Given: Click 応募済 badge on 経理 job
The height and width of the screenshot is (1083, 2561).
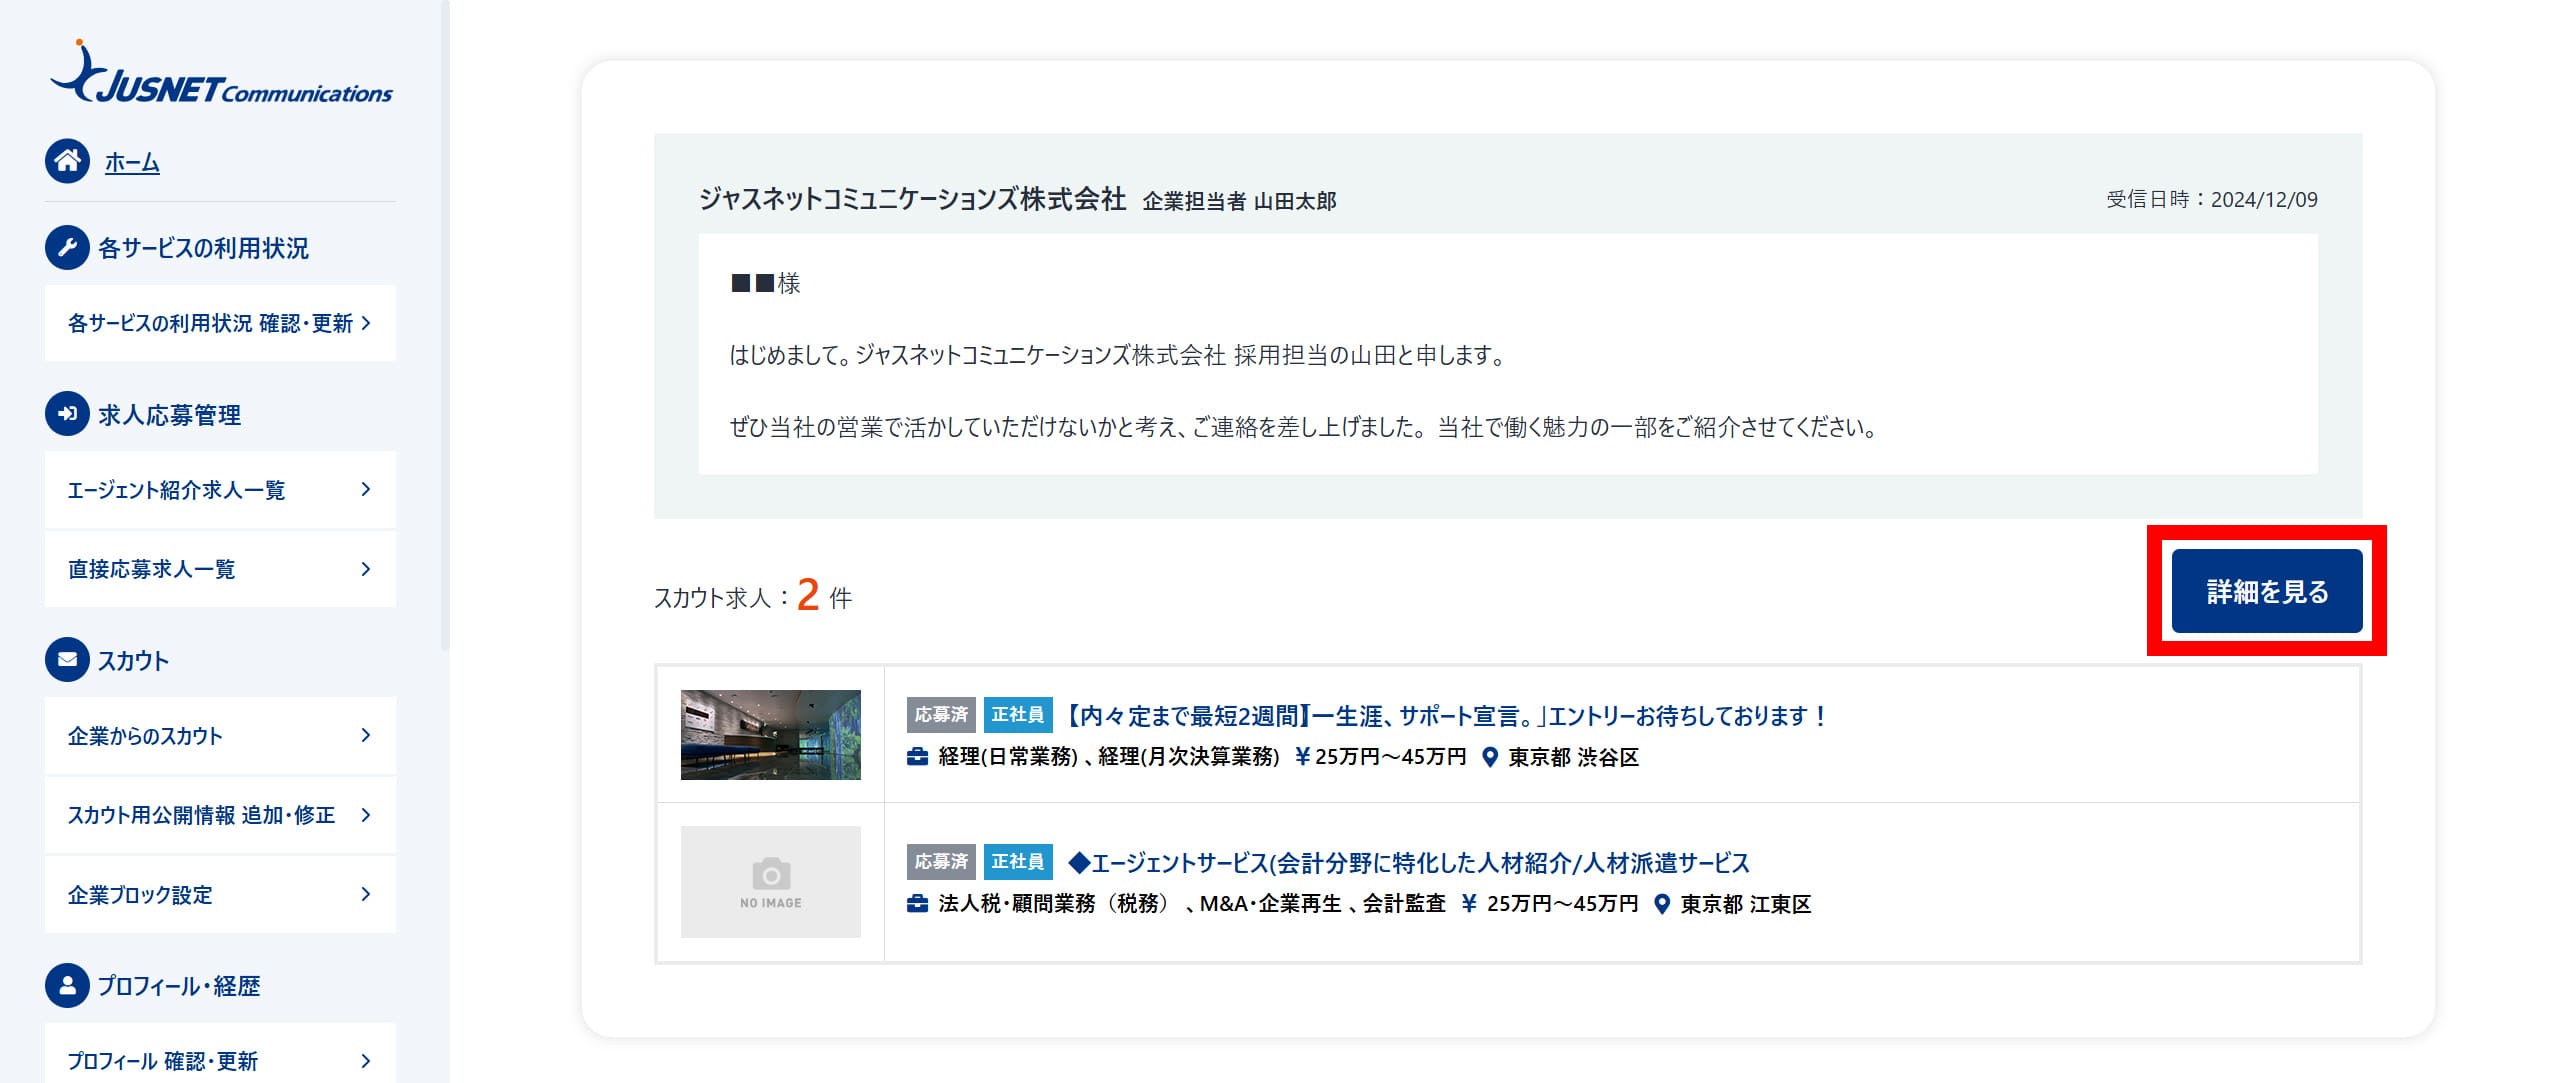Looking at the screenshot, I should 941,715.
